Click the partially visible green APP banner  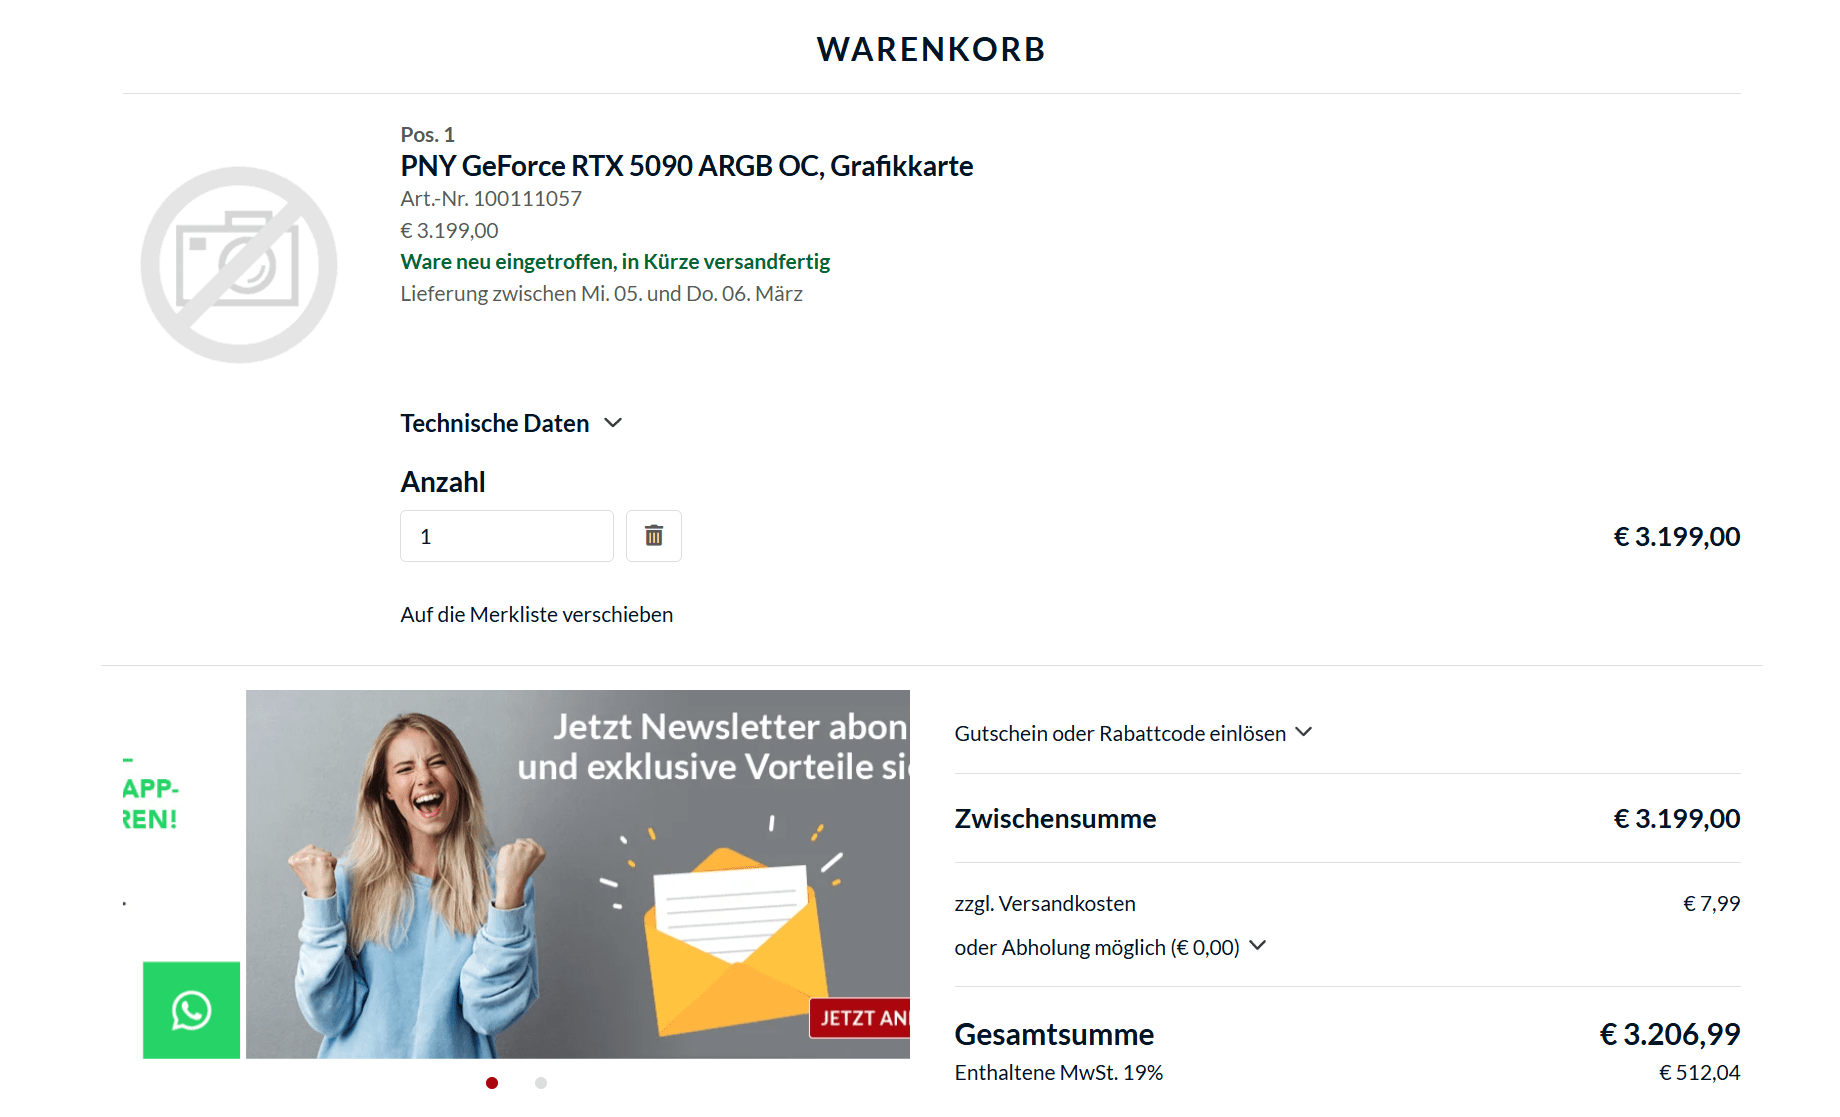pos(150,803)
